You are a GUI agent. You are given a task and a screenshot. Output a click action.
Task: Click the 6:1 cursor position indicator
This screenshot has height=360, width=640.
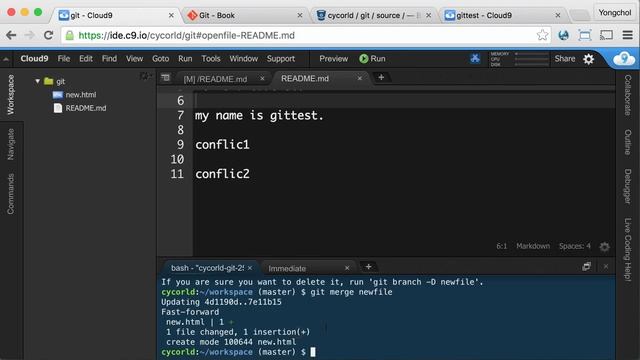click(x=502, y=246)
